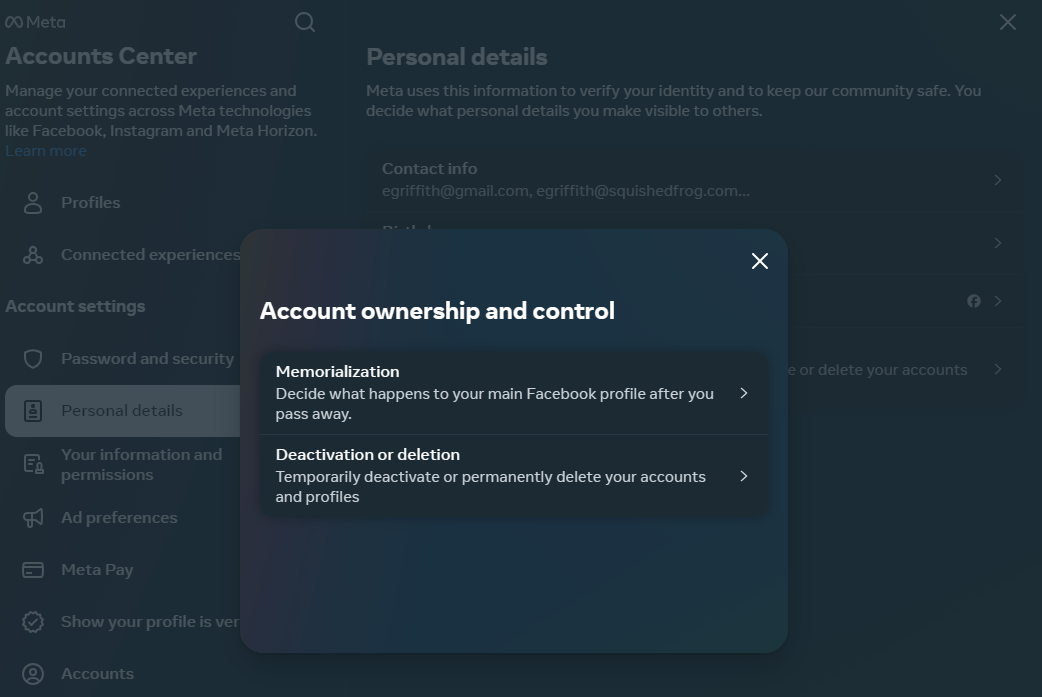This screenshot has height=697, width=1042.
Task: Open Ad preferences settings
Action: pyautogui.click(x=124, y=518)
